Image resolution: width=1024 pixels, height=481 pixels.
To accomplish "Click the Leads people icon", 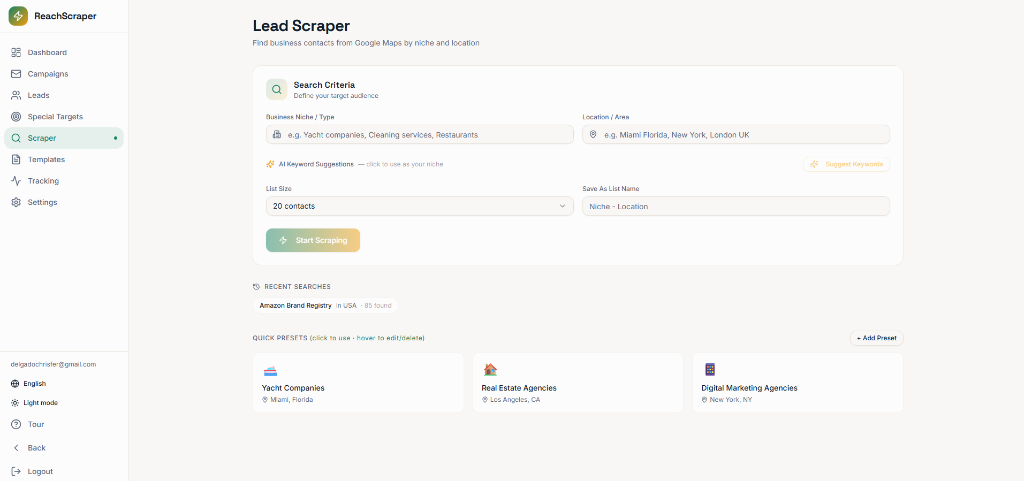I will point(16,95).
